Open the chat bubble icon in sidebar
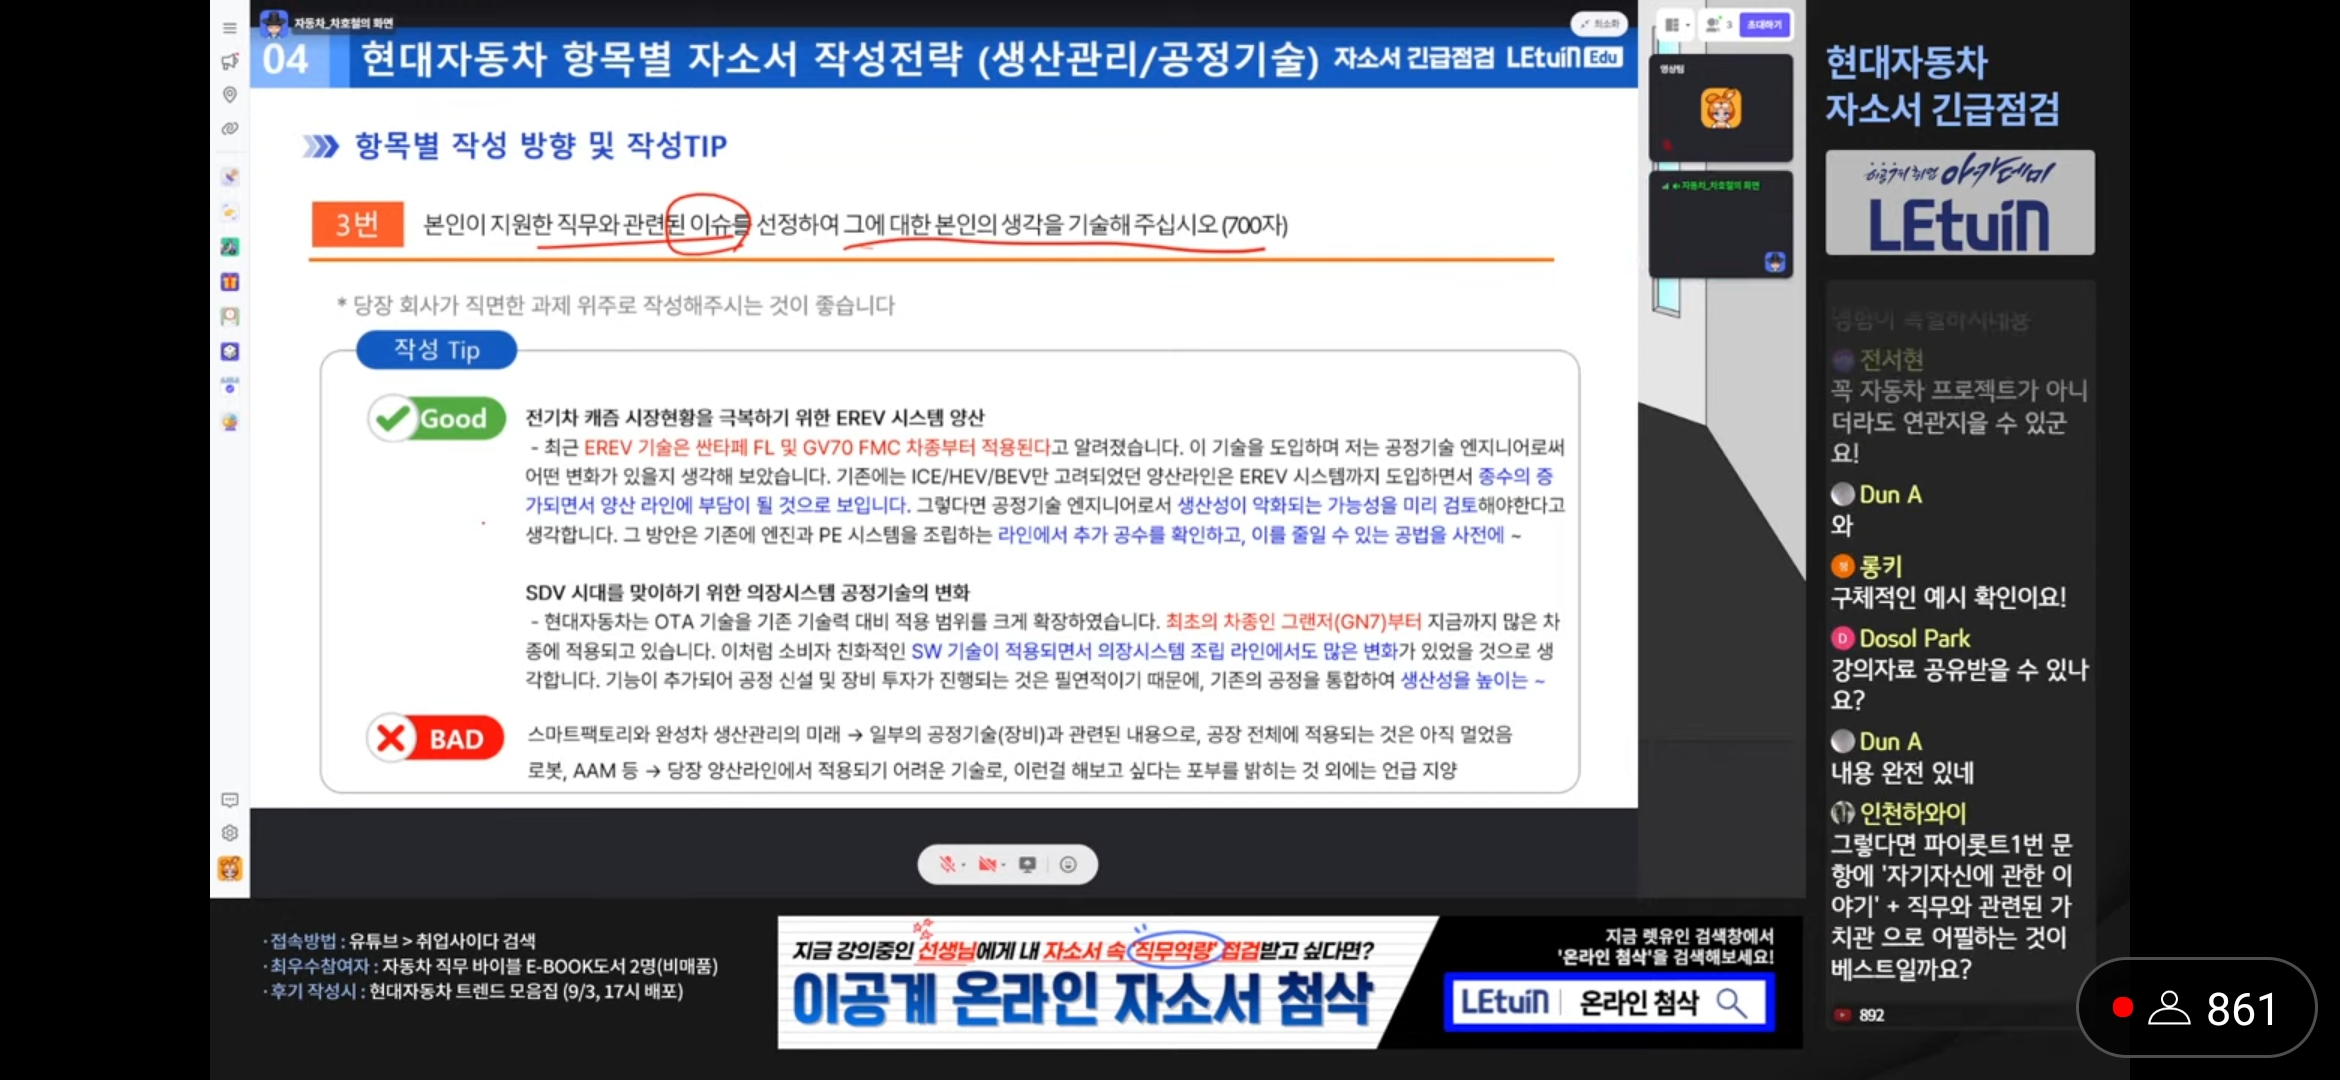 pyautogui.click(x=229, y=800)
